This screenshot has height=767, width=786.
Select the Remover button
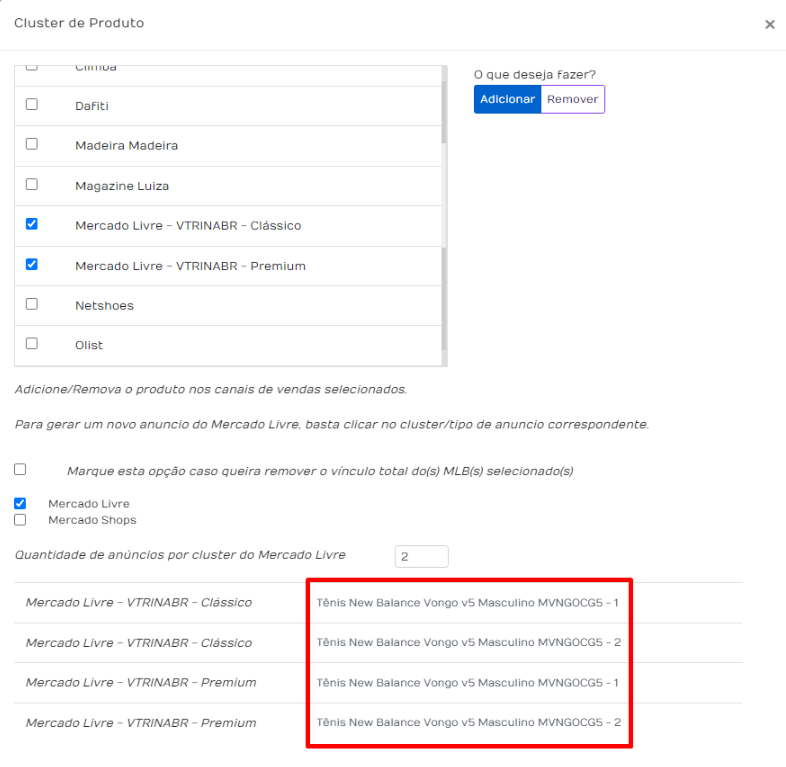point(572,99)
